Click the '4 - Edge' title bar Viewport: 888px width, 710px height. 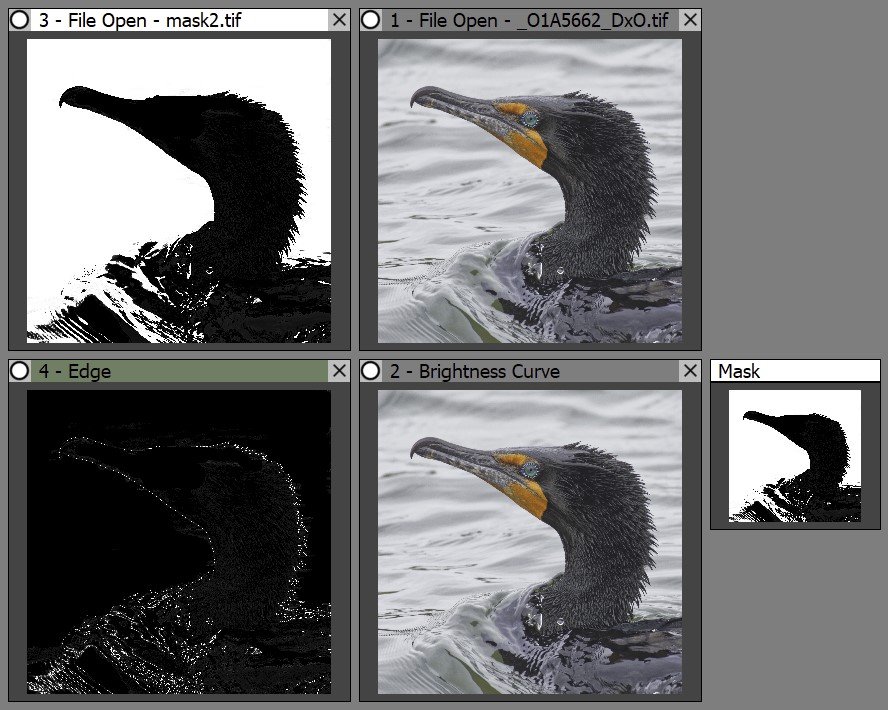tap(180, 371)
